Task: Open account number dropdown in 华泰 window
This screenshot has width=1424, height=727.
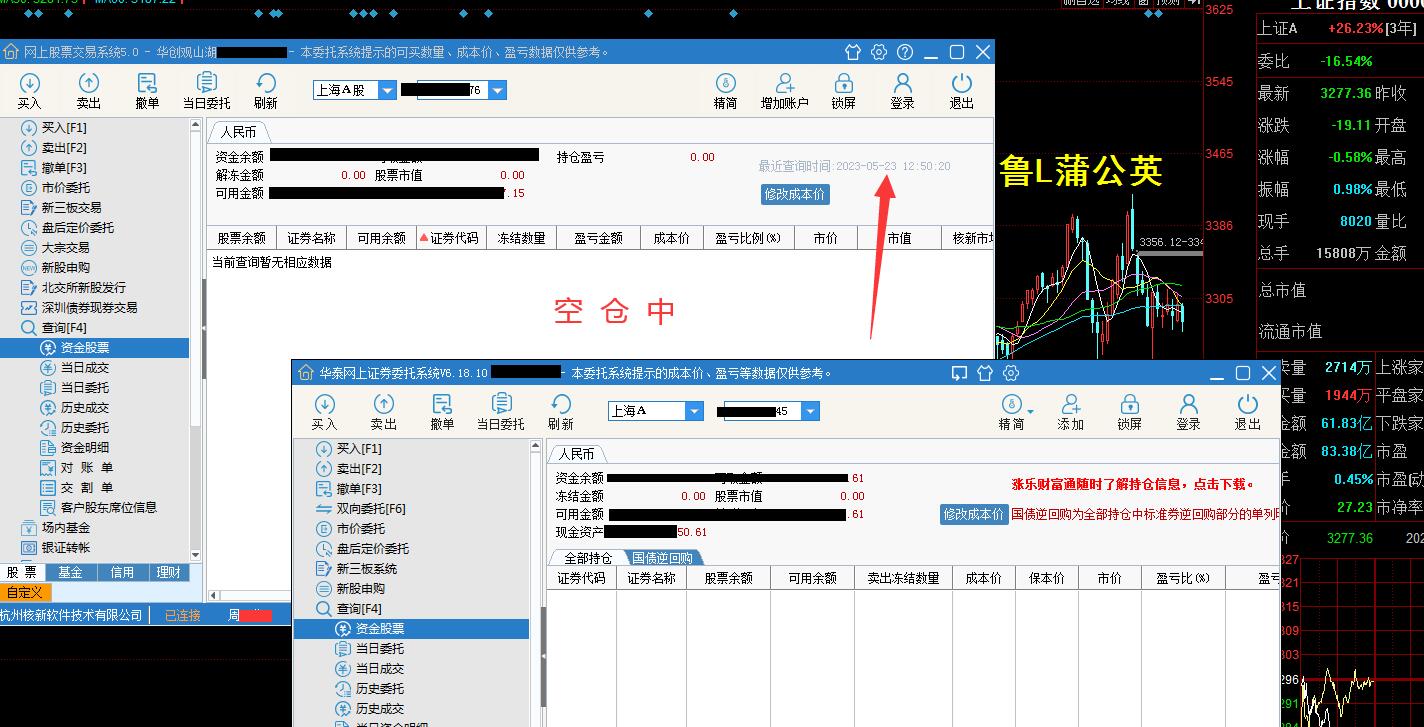Action: tap(811, 411)
